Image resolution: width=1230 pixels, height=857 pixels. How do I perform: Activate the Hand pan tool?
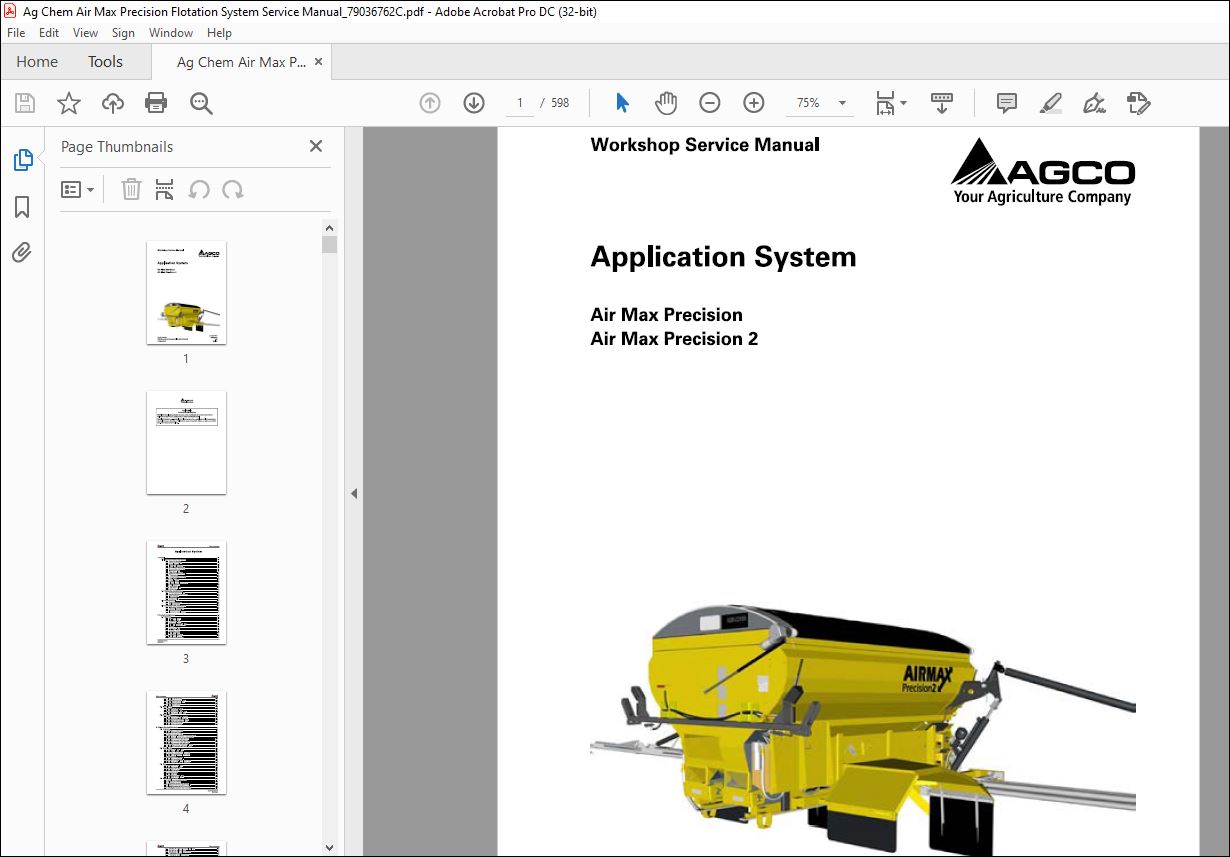(x=666, y=103)
